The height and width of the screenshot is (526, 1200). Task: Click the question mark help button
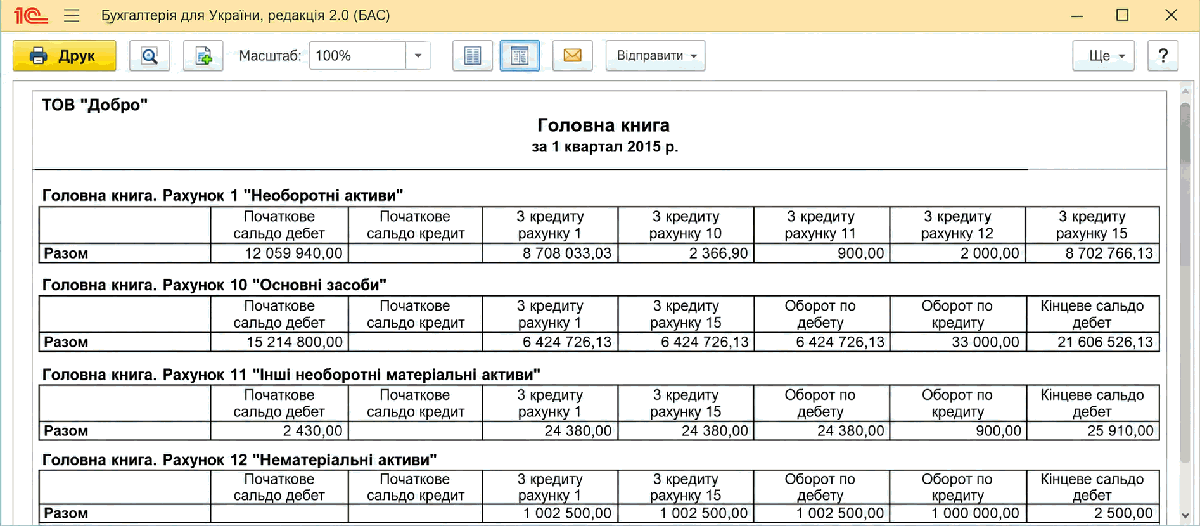[x=1162, y=56]
